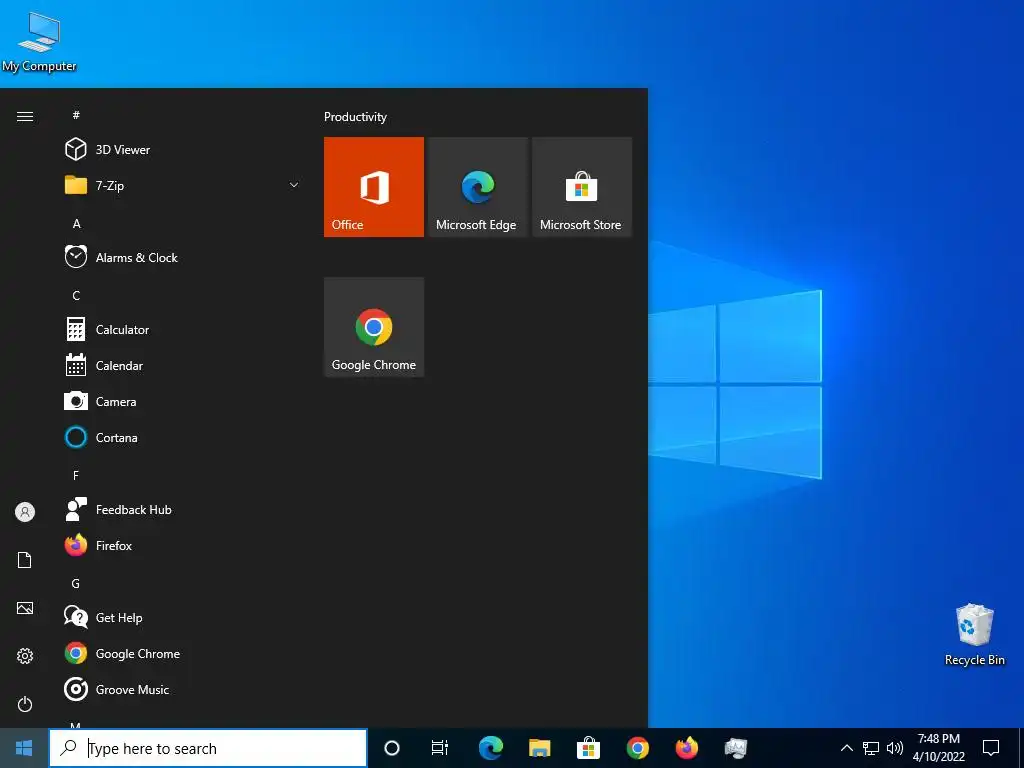Show hidden system tray icons
The image size is (1024, 768).
click(846, 748)
